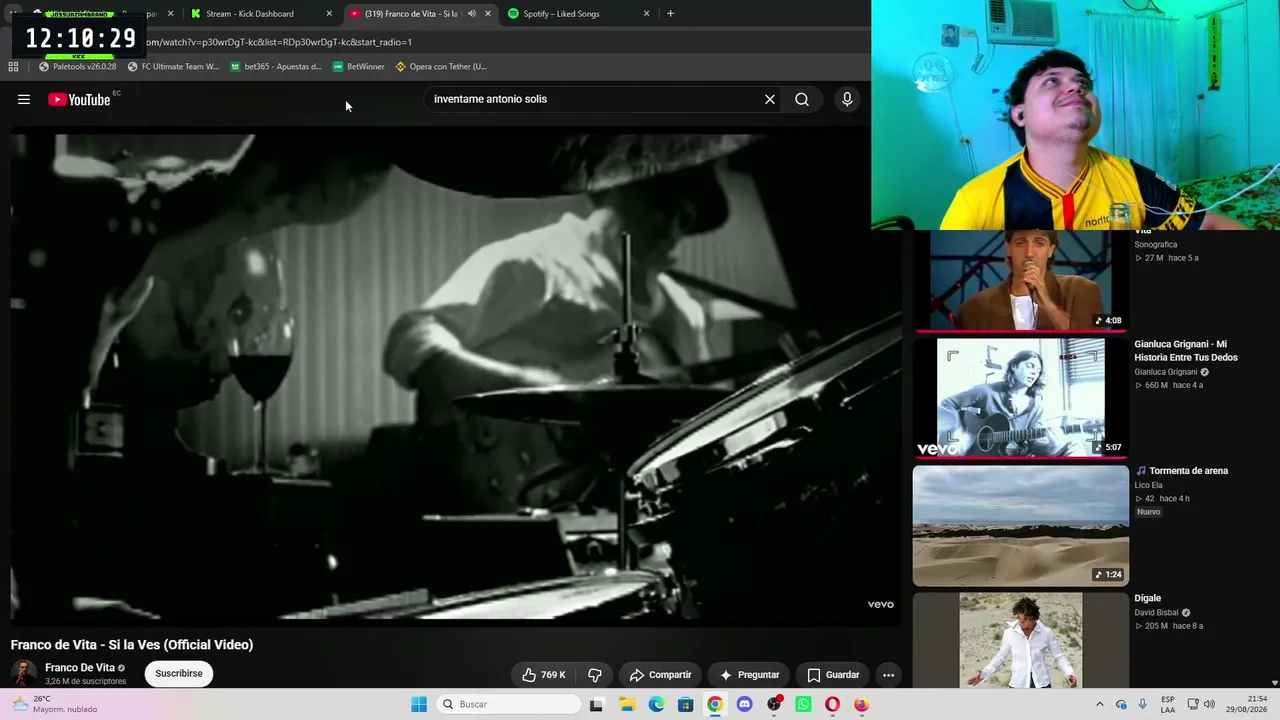
Task: Open the 'Mi Historia Entre Tus Dedos' title
Action: tap(1186, 351)
